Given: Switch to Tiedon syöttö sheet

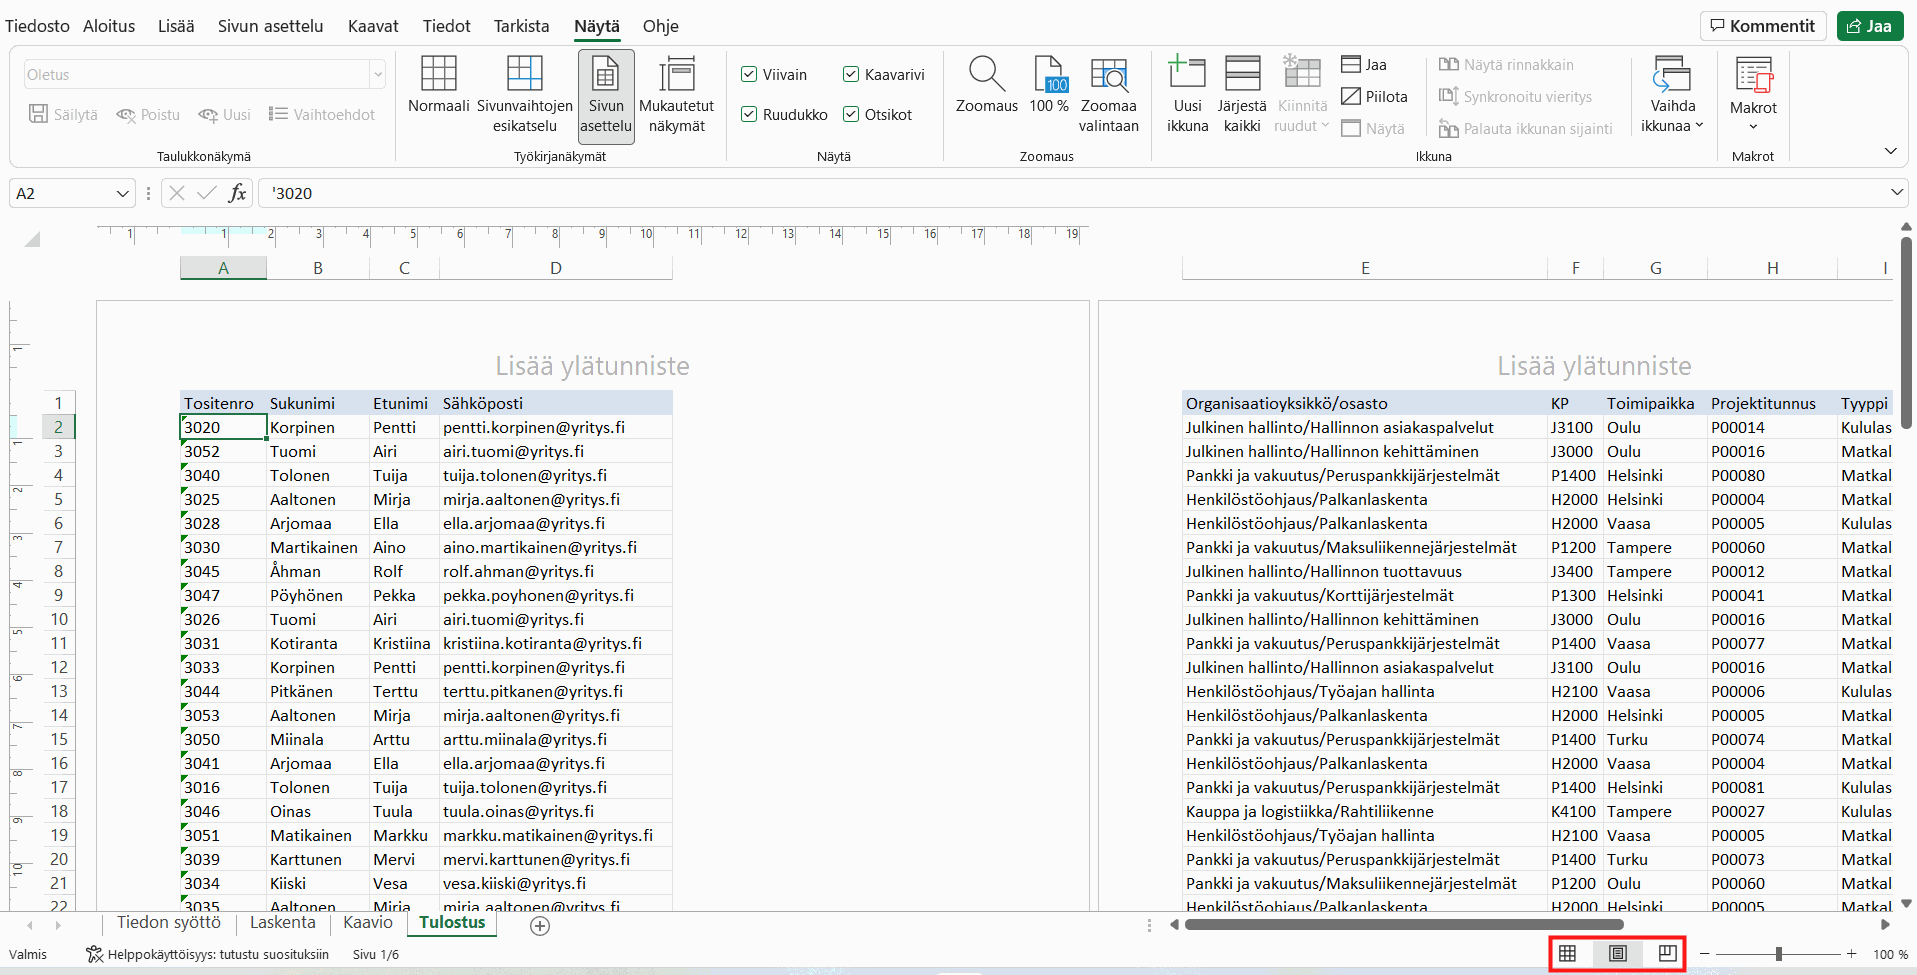Looking at the screenshot, I should [x=169, y=923].
